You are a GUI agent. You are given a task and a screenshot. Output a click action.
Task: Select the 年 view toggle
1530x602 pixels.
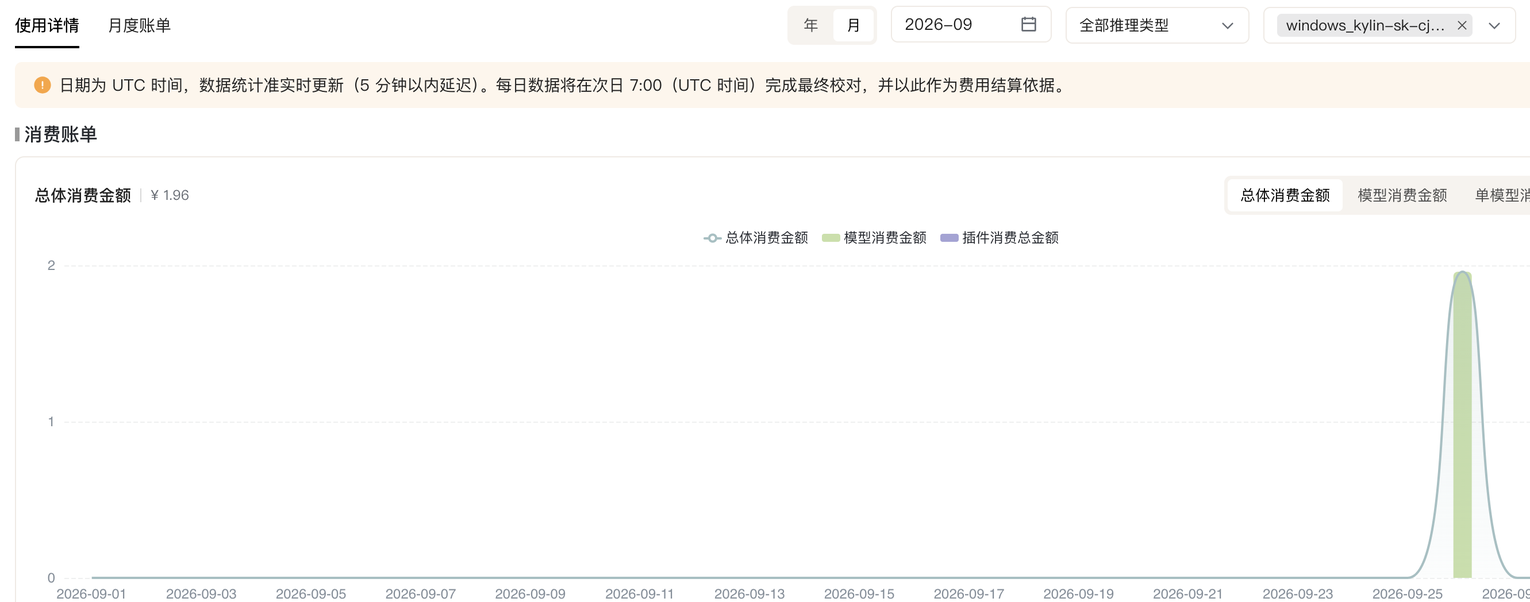click(x=811, y=25)
